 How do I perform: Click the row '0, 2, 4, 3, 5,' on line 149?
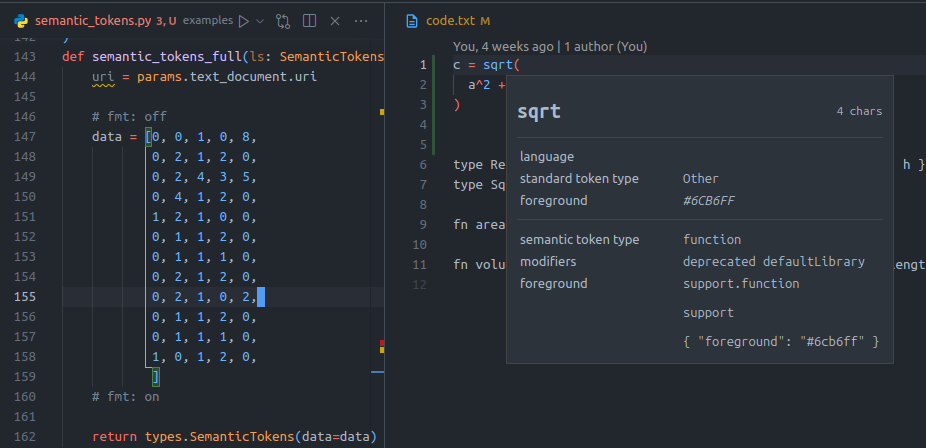click(204, 177)
